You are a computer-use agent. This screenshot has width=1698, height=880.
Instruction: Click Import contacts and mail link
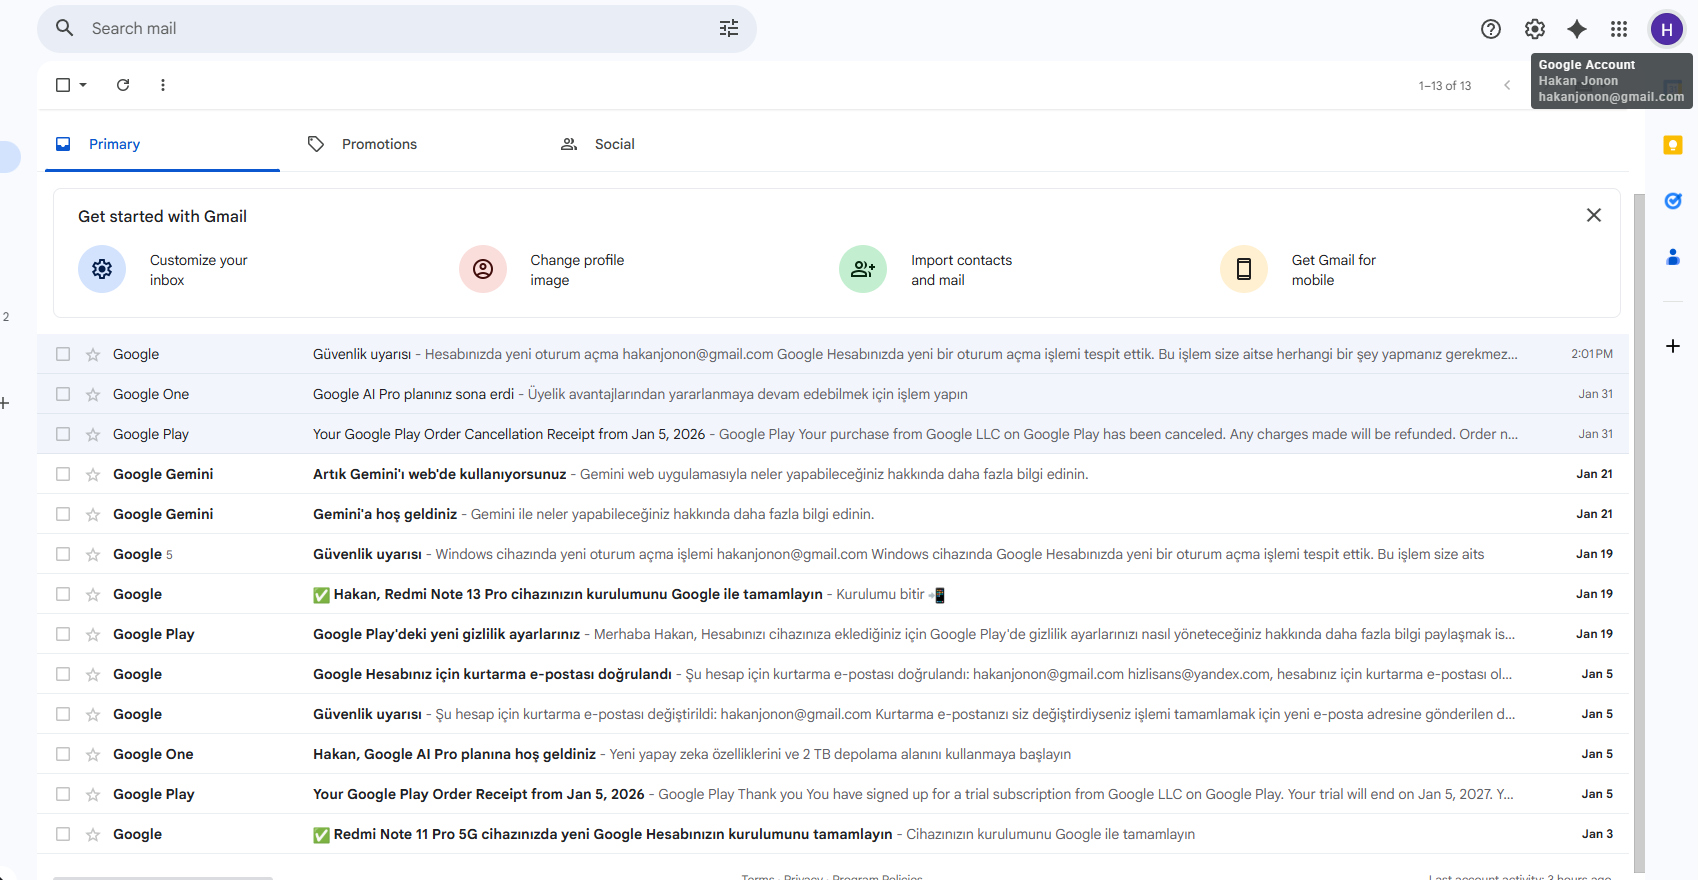[x=961, y=270]
